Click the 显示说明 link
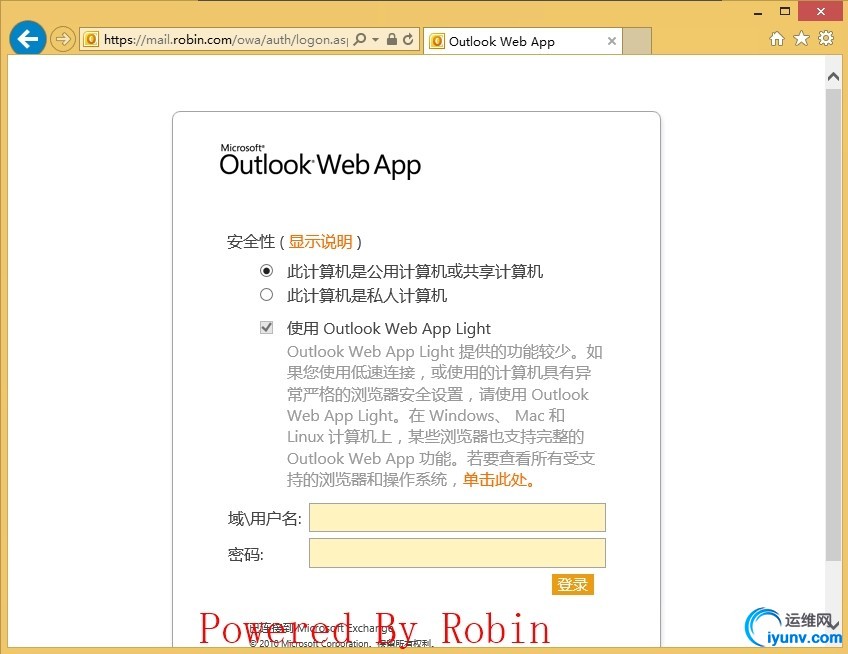Viewport: 848px width, 654px height. pyautogui.click(x=320, y=241)
